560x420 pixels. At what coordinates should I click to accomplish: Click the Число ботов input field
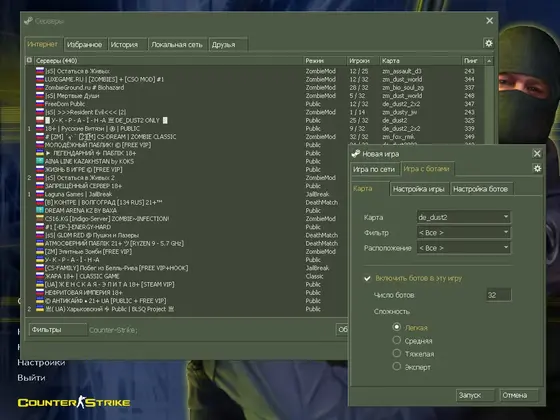499,295
